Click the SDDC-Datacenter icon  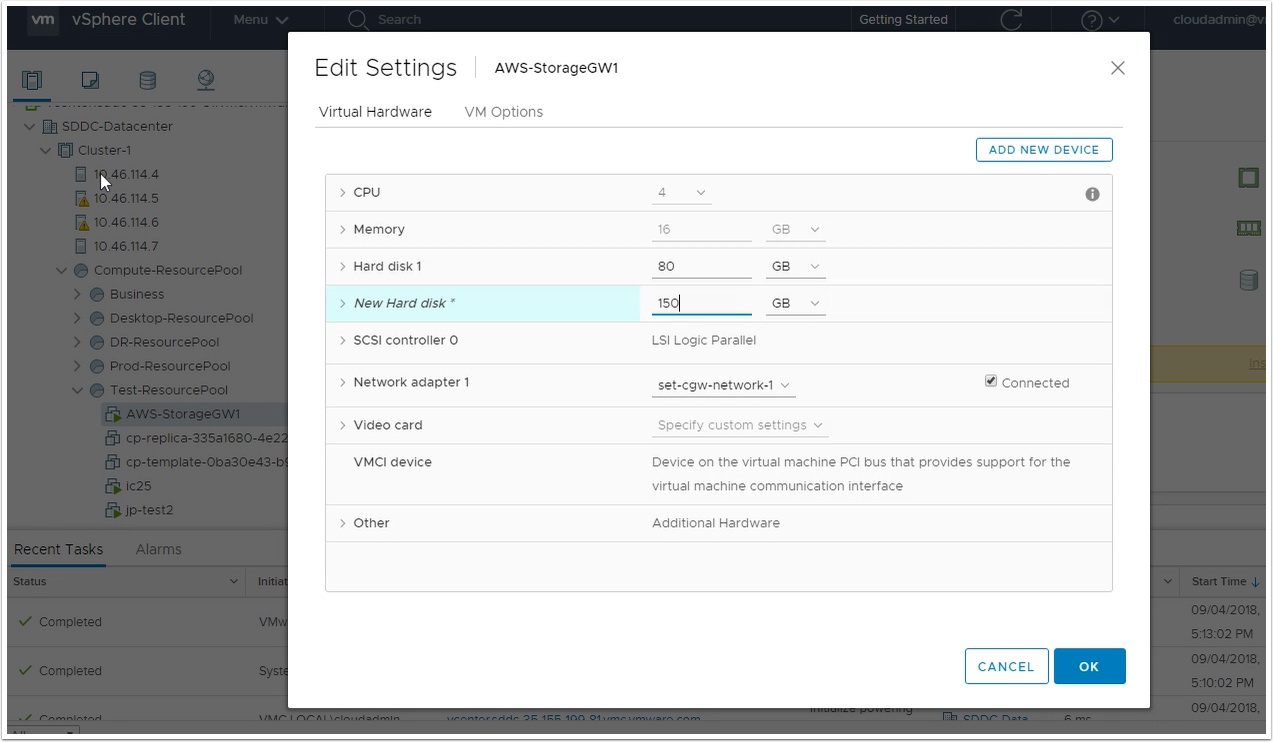pos(51,126)
